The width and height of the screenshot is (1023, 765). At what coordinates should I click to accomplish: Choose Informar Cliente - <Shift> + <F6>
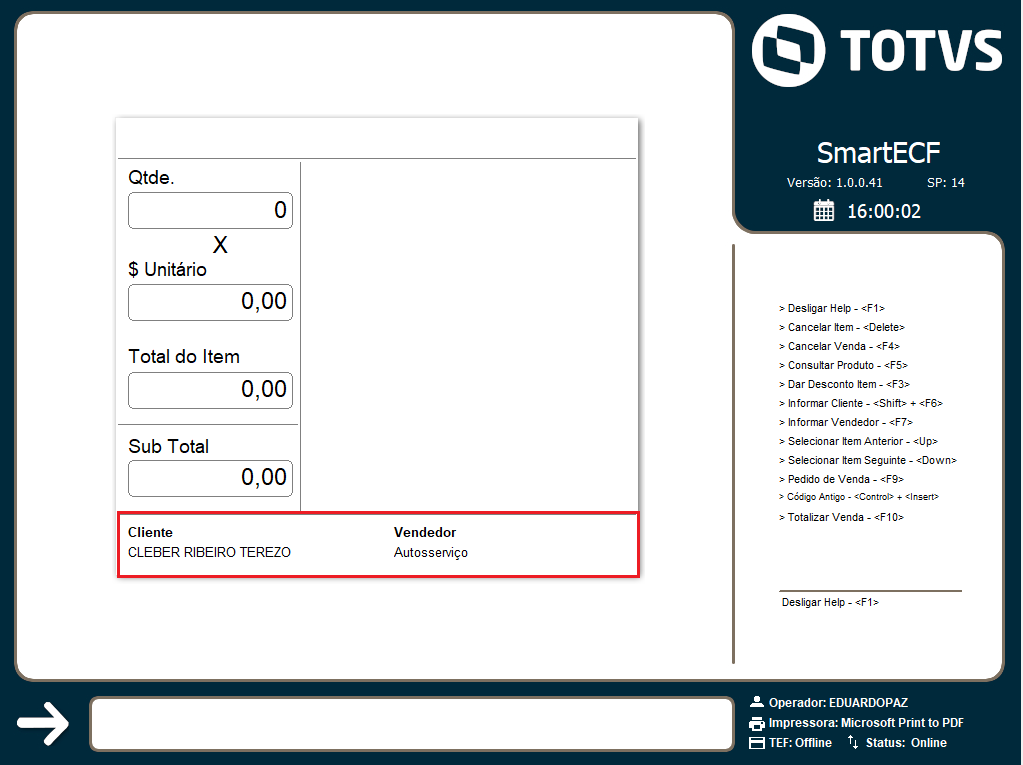pos(861,402)
